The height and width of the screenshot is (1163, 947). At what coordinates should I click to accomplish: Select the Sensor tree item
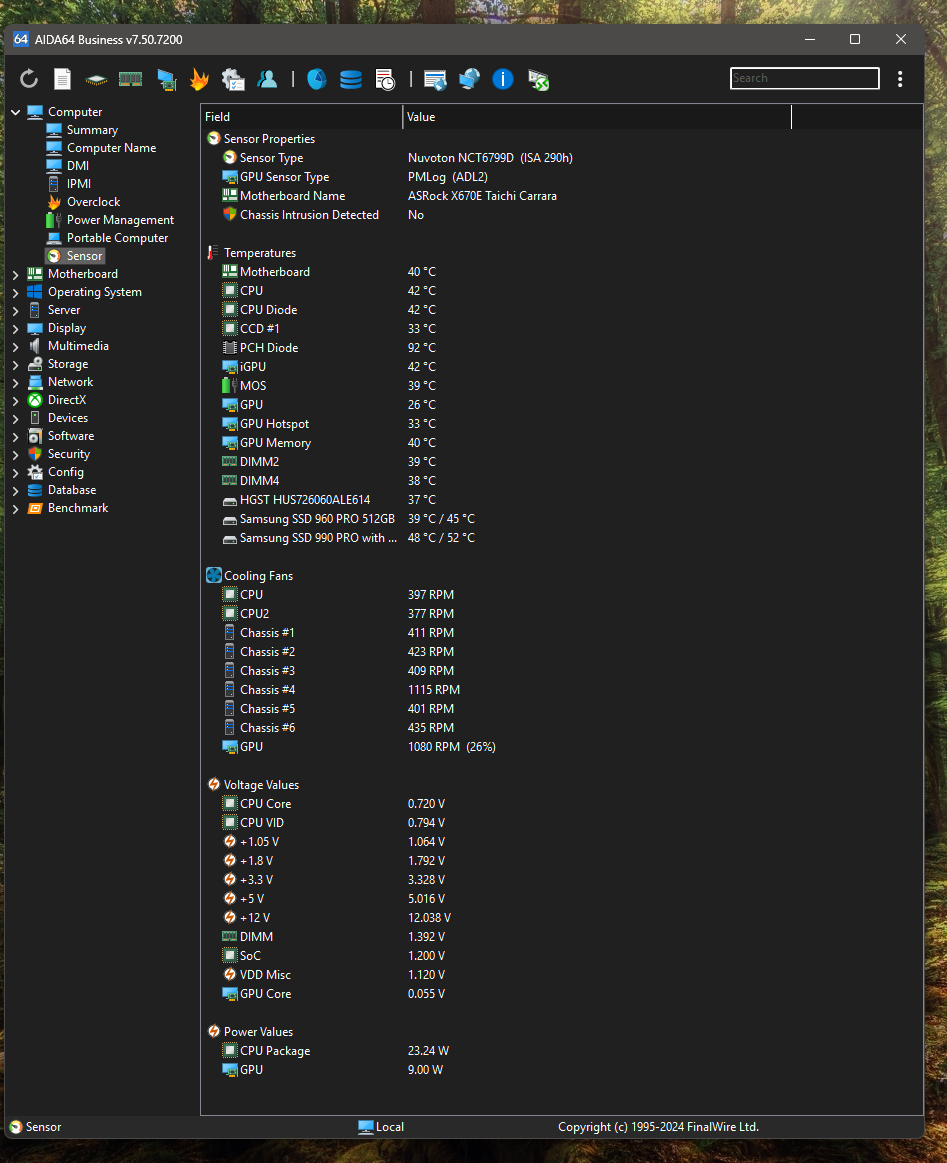tap(85, 256)
